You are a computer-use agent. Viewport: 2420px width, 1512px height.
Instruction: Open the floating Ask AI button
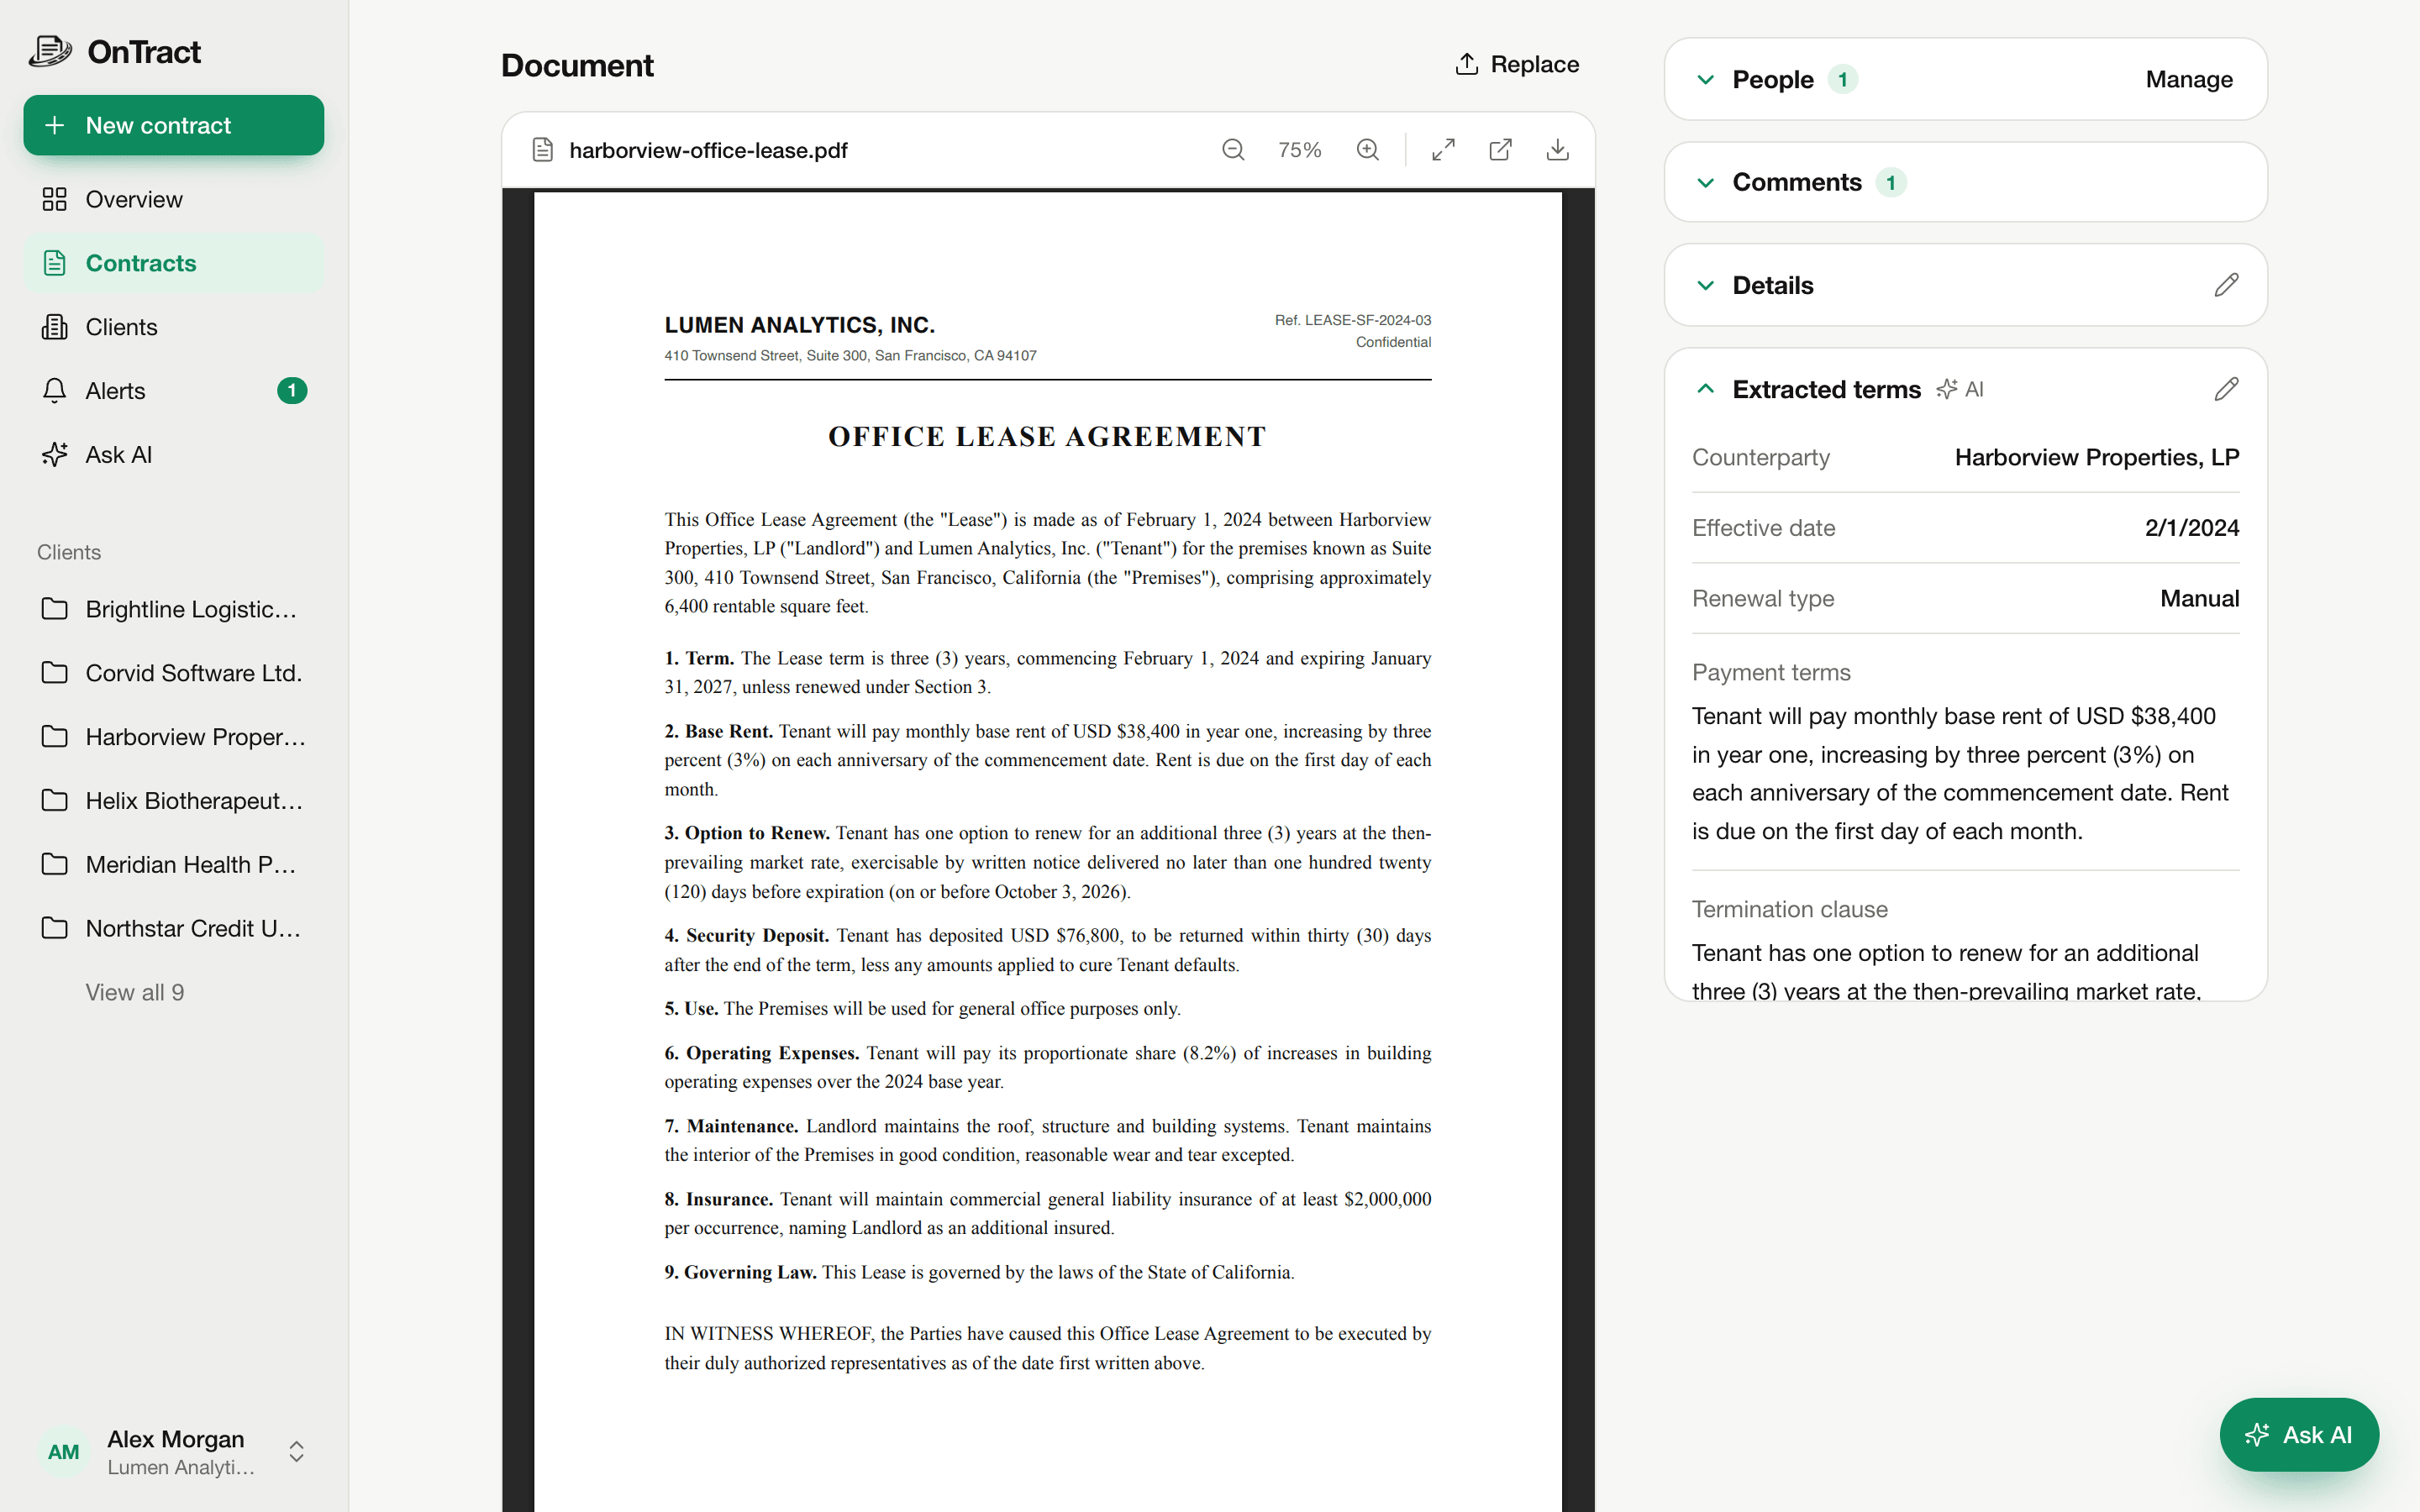2298,1435
